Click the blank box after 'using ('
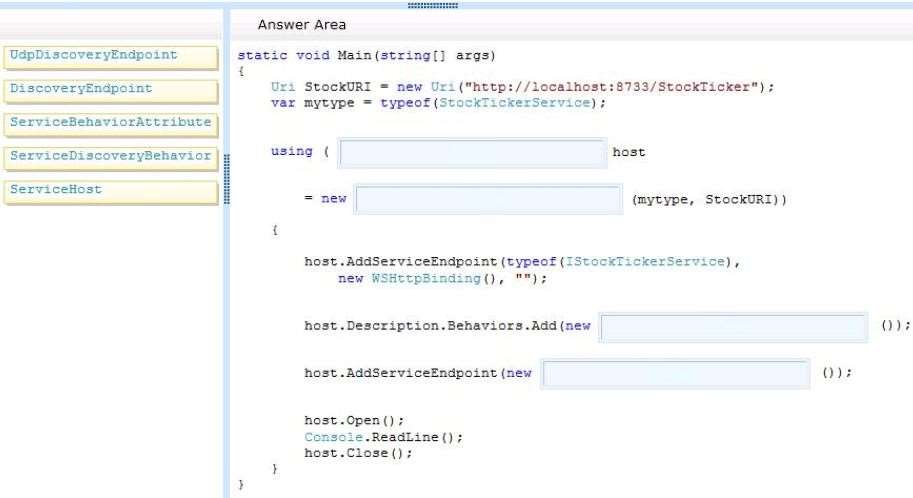This screenshot has height=498, width=913. (472, 153)
